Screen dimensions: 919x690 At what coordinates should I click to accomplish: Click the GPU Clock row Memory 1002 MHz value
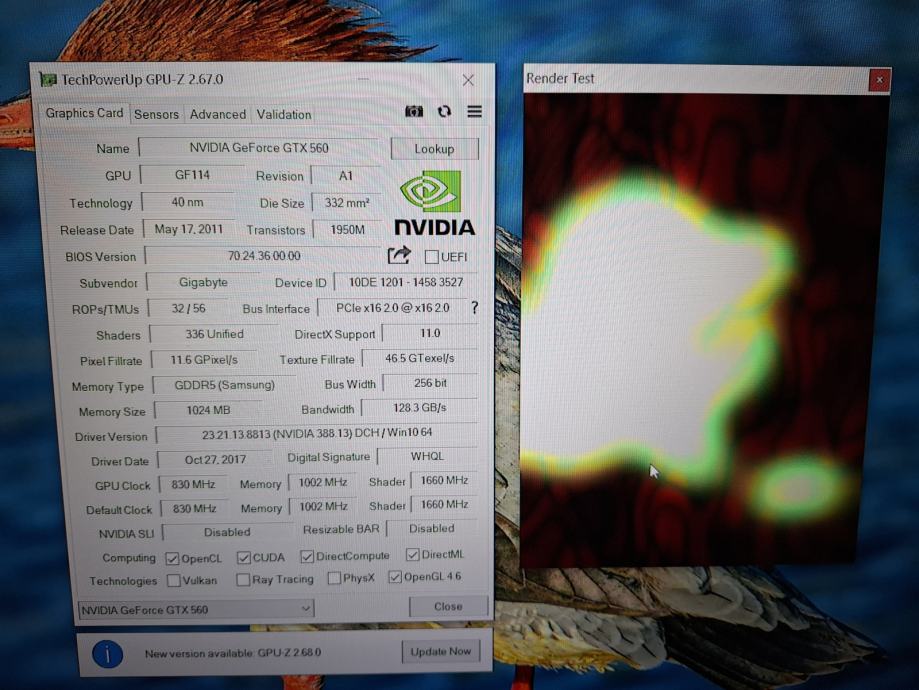[x=323, y=482]
